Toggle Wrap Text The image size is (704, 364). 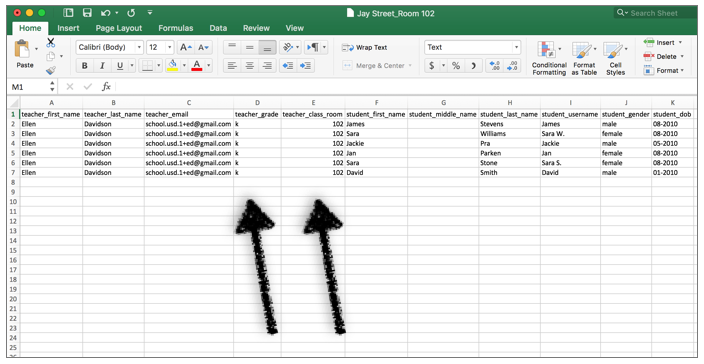click(365, 47)
